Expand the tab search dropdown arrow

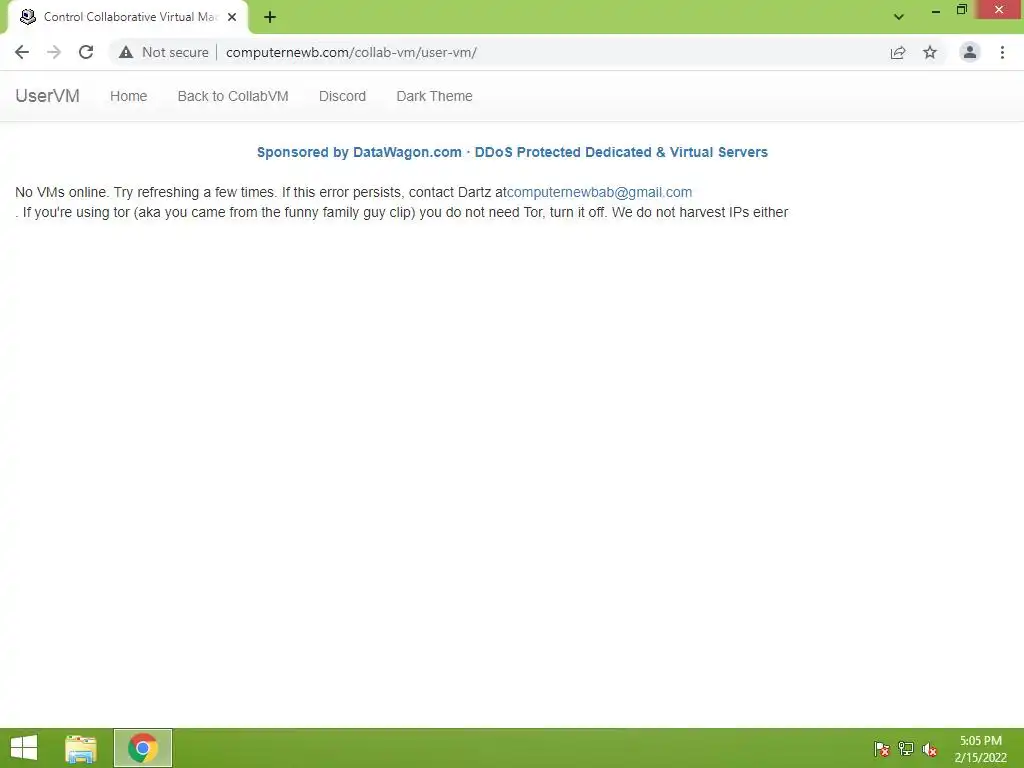pyautogui.click(x=899, y=17)
